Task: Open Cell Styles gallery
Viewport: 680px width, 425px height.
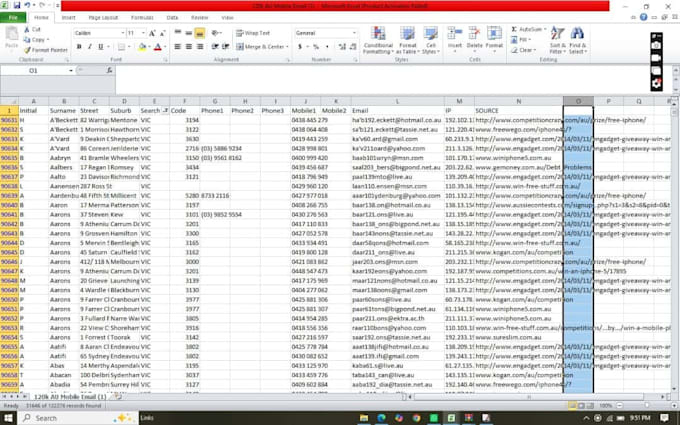Action: [x=431, y=40]
